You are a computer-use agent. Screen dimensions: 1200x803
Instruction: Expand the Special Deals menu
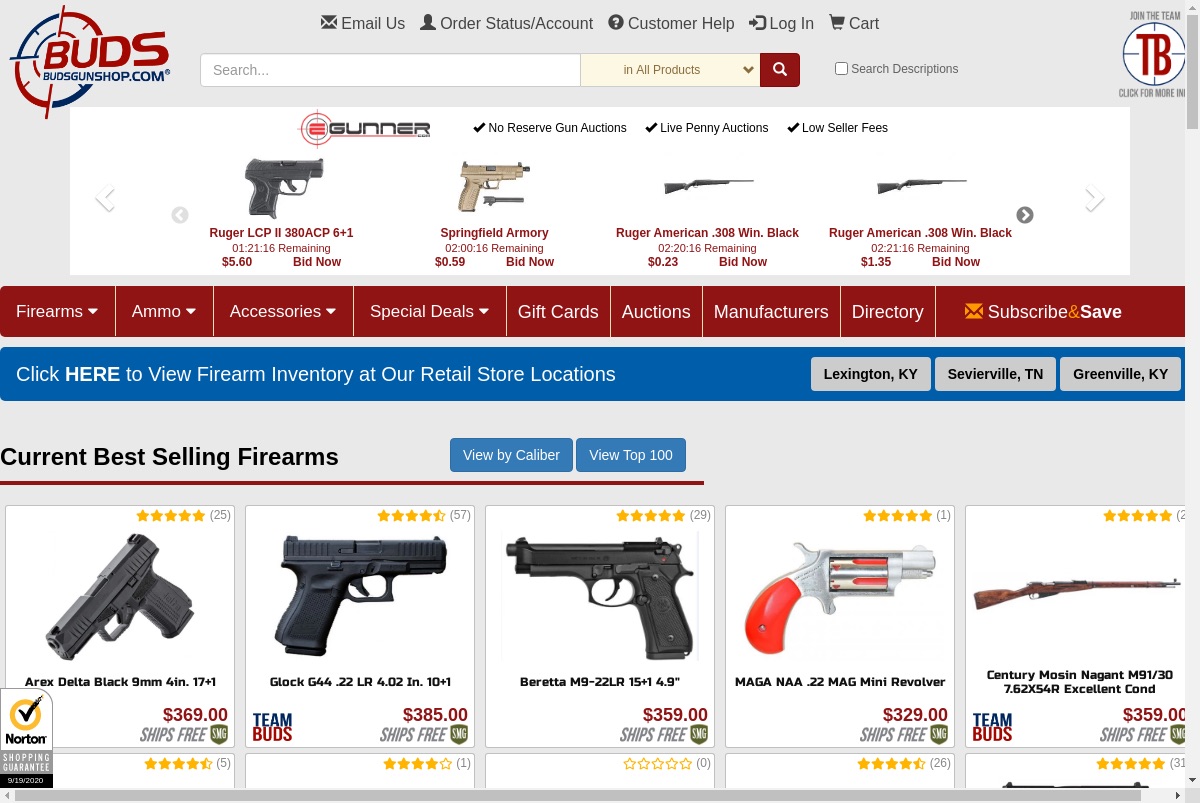tap(429, 311)
